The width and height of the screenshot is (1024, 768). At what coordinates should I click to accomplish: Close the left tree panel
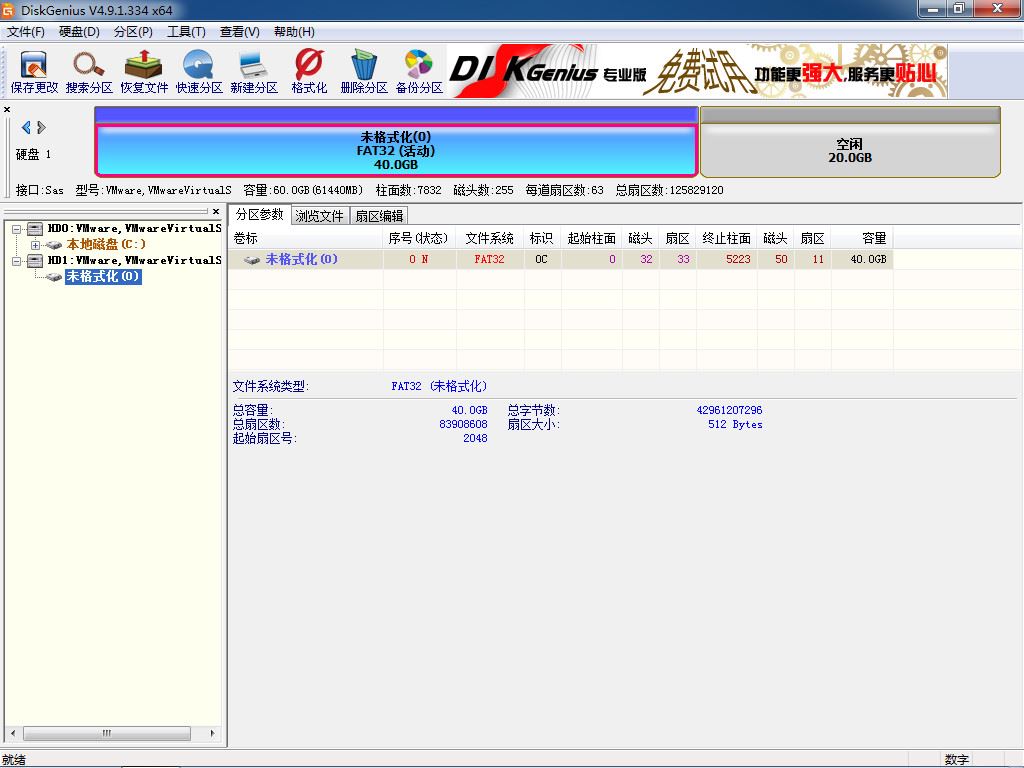pyautogui.click(x=216, y=211)
